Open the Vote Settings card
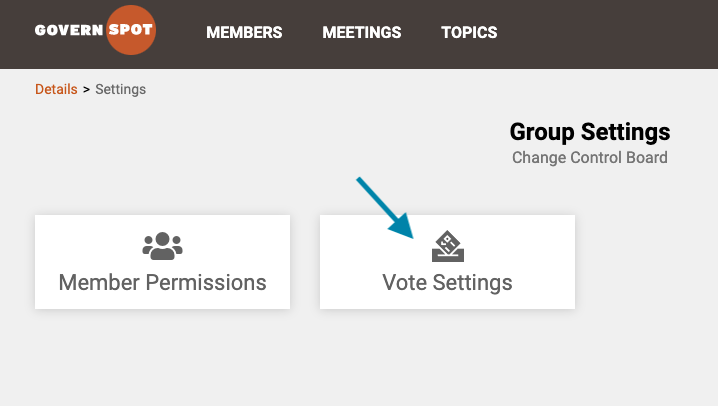This screenshot has height=406, width=718. tap(447, 262)
